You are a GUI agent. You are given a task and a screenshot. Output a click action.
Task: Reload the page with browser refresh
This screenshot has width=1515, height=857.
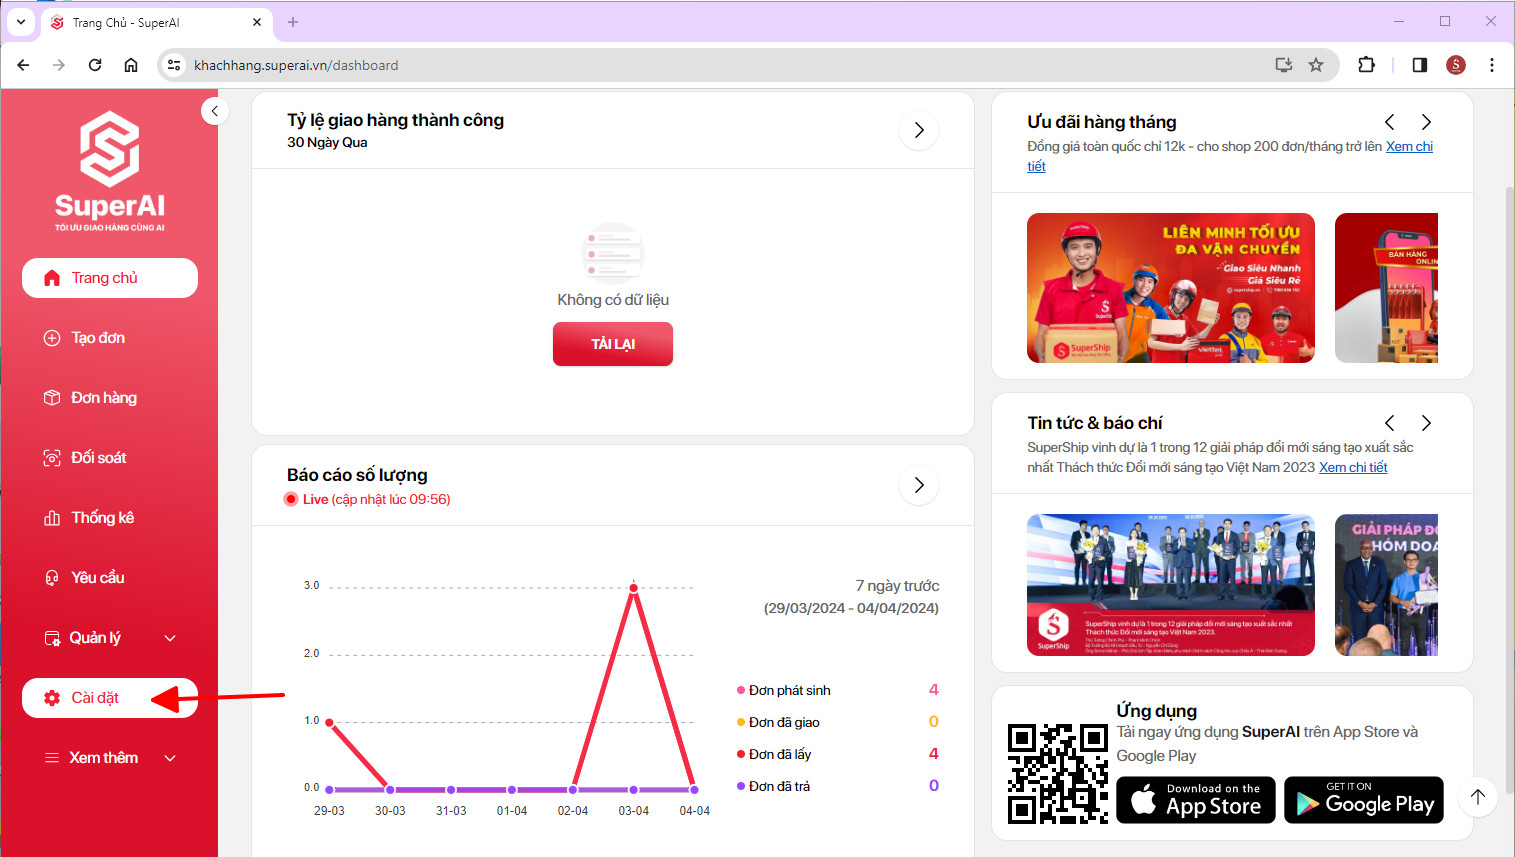pos(95,65)
